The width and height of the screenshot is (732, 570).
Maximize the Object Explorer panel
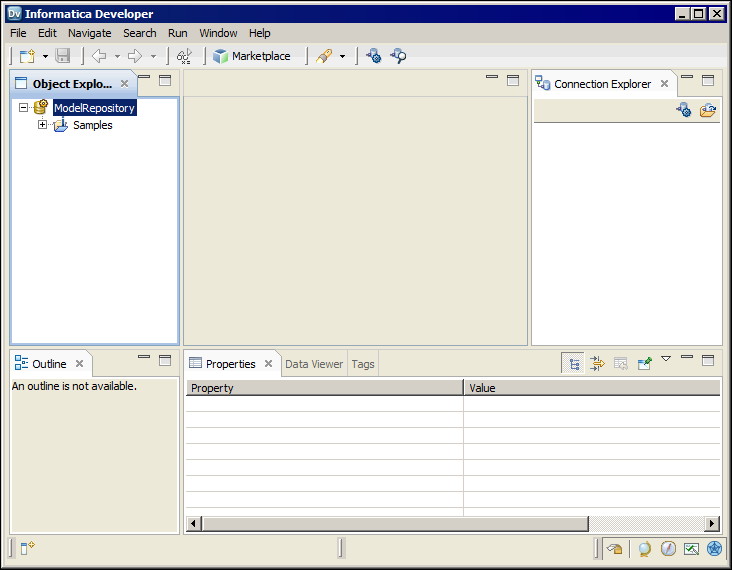(165, 80)
